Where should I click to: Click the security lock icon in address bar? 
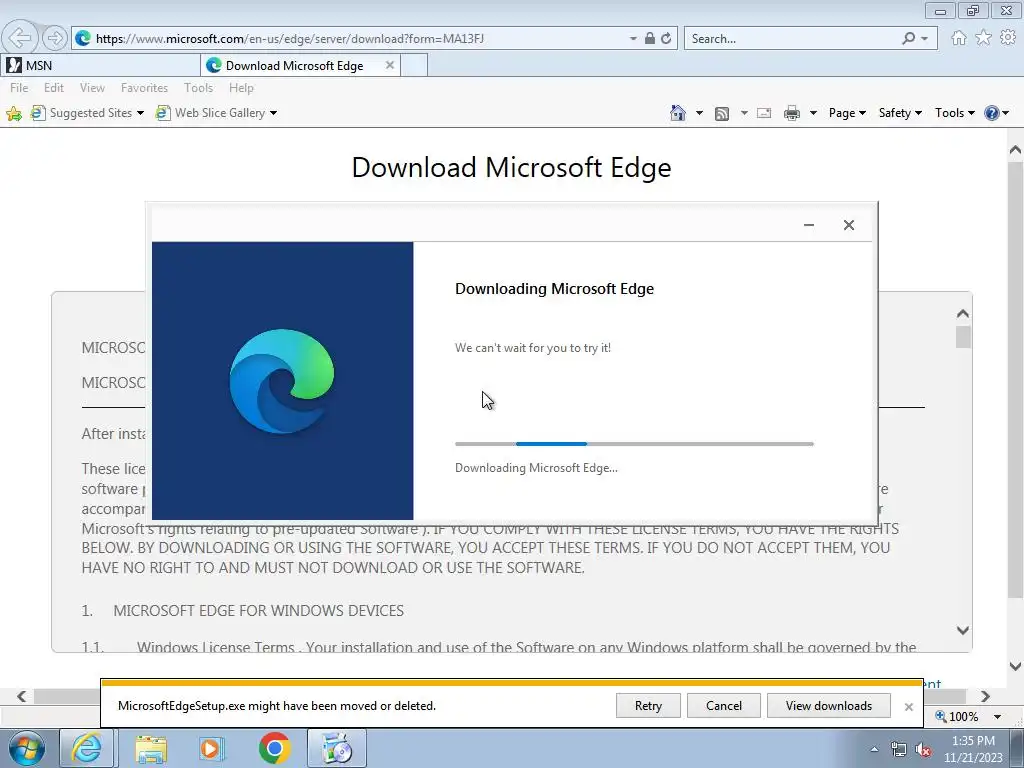point(649,39)
